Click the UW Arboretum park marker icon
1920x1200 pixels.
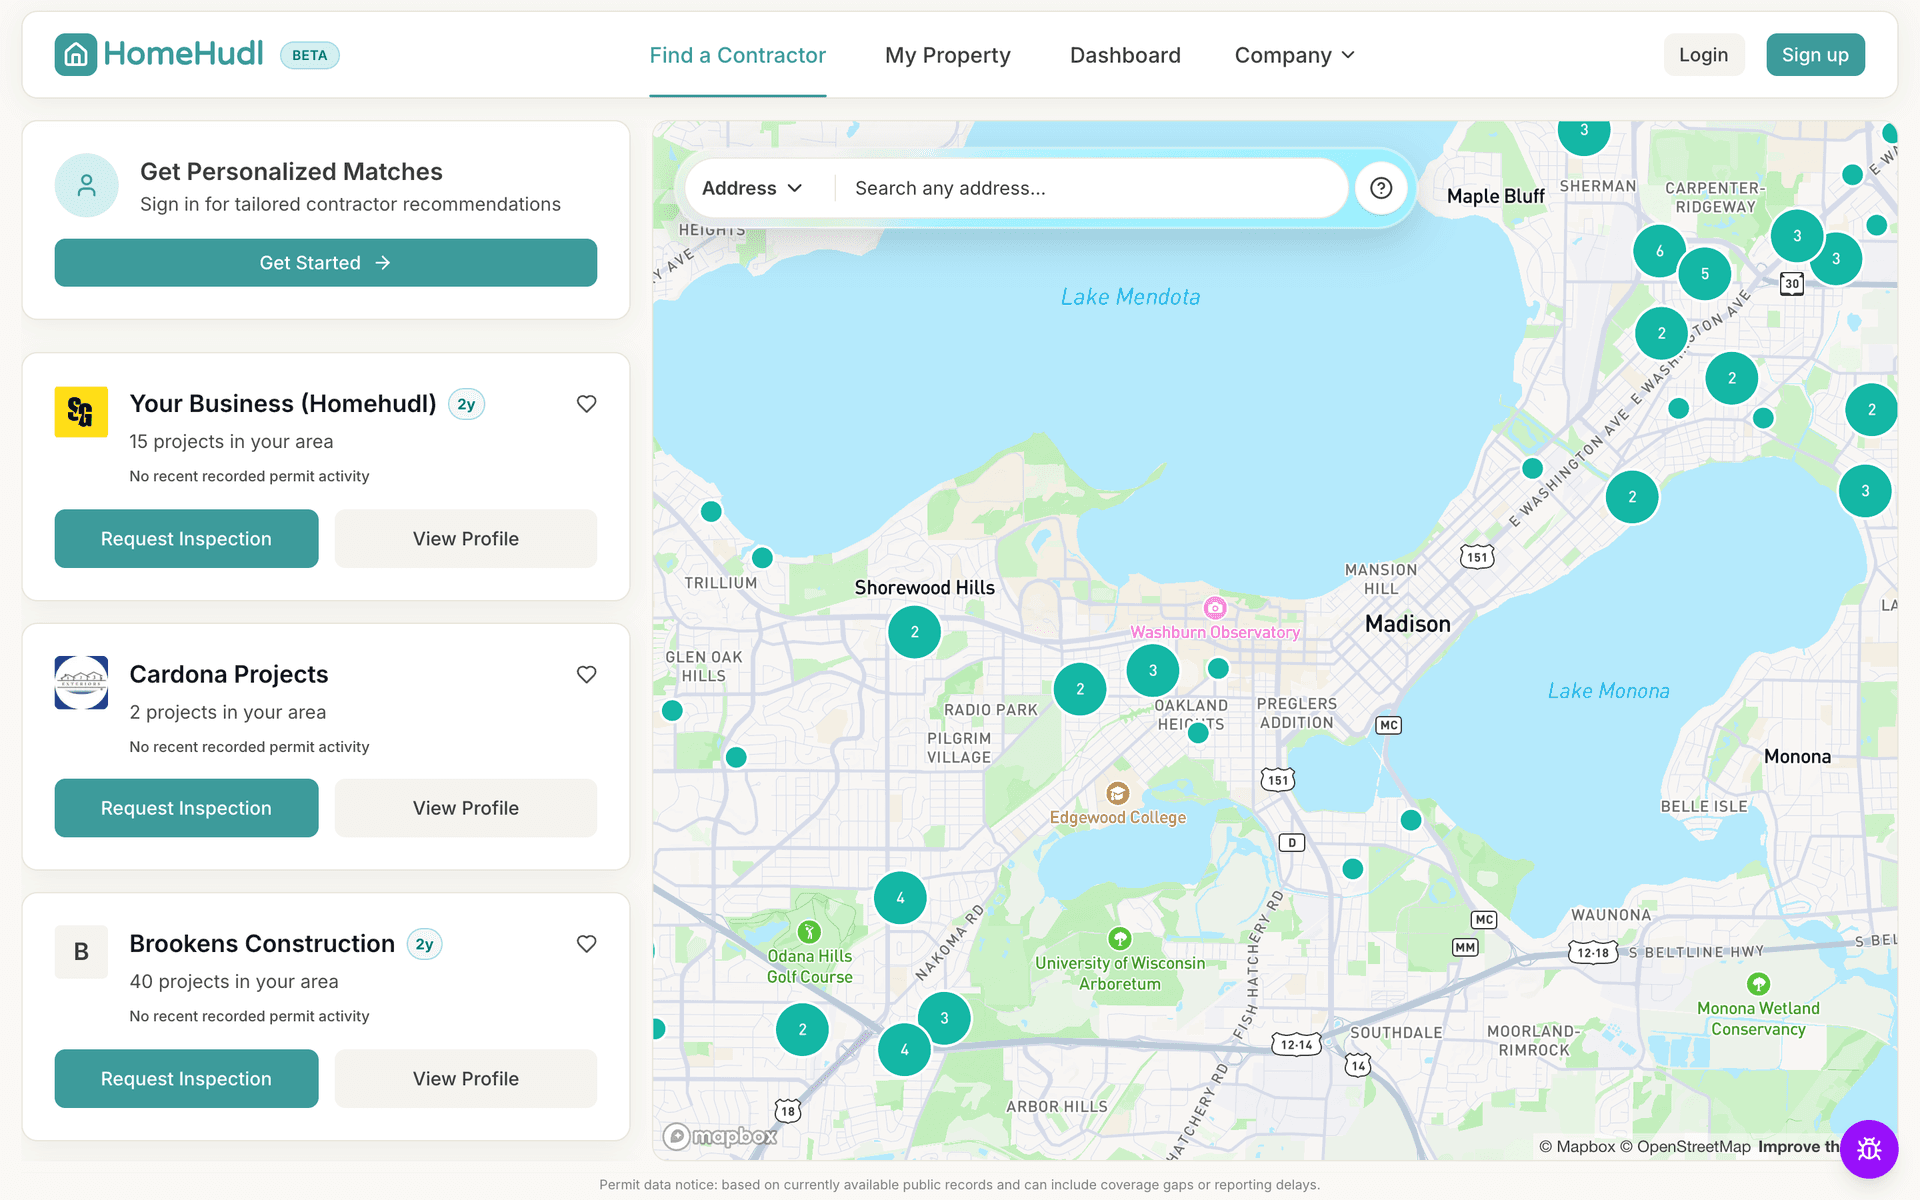coord(1120,938)
